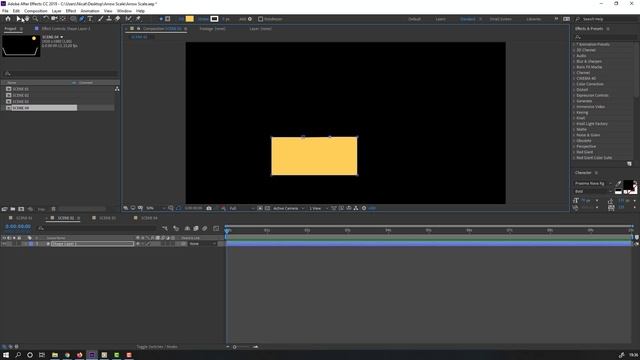
Task: Click the Home icon in the toolbar
Action: [8, 19]
